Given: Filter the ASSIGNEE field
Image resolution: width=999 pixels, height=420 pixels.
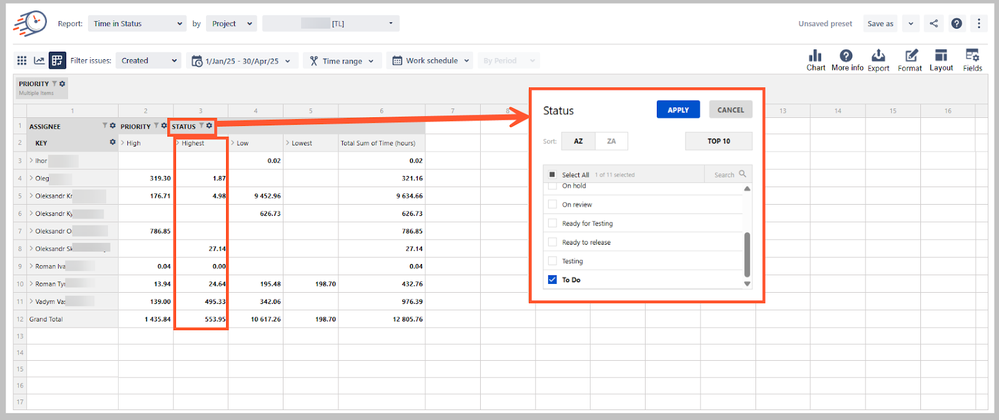Looking at the screenshot, I should pyautogui.click(x=105, y=126).
